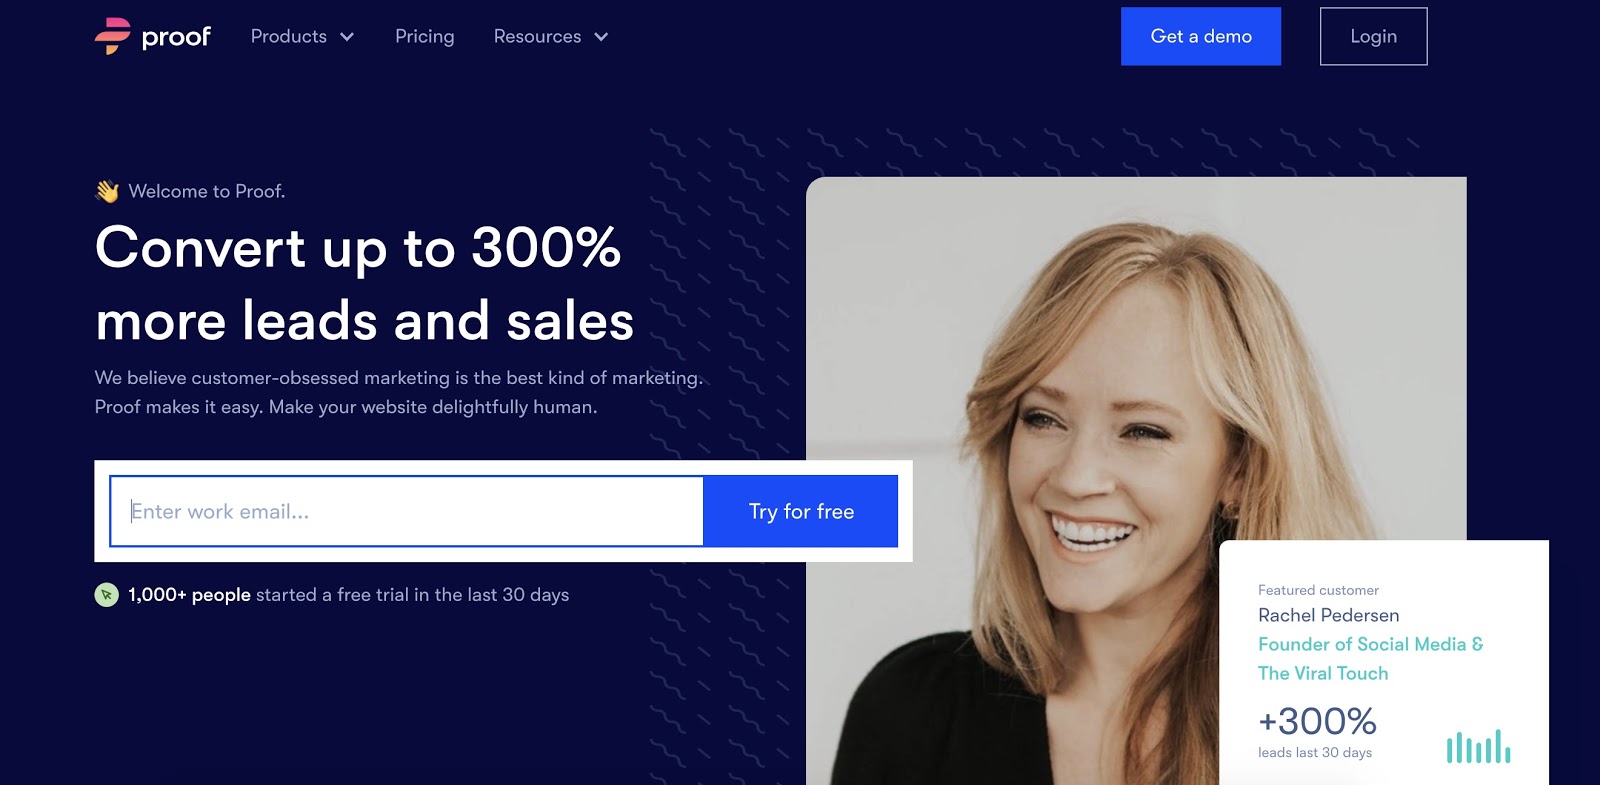Click the 1,000+ people trial notice
The width and height of the screenshot is (1600, 785).
point(348,595)
